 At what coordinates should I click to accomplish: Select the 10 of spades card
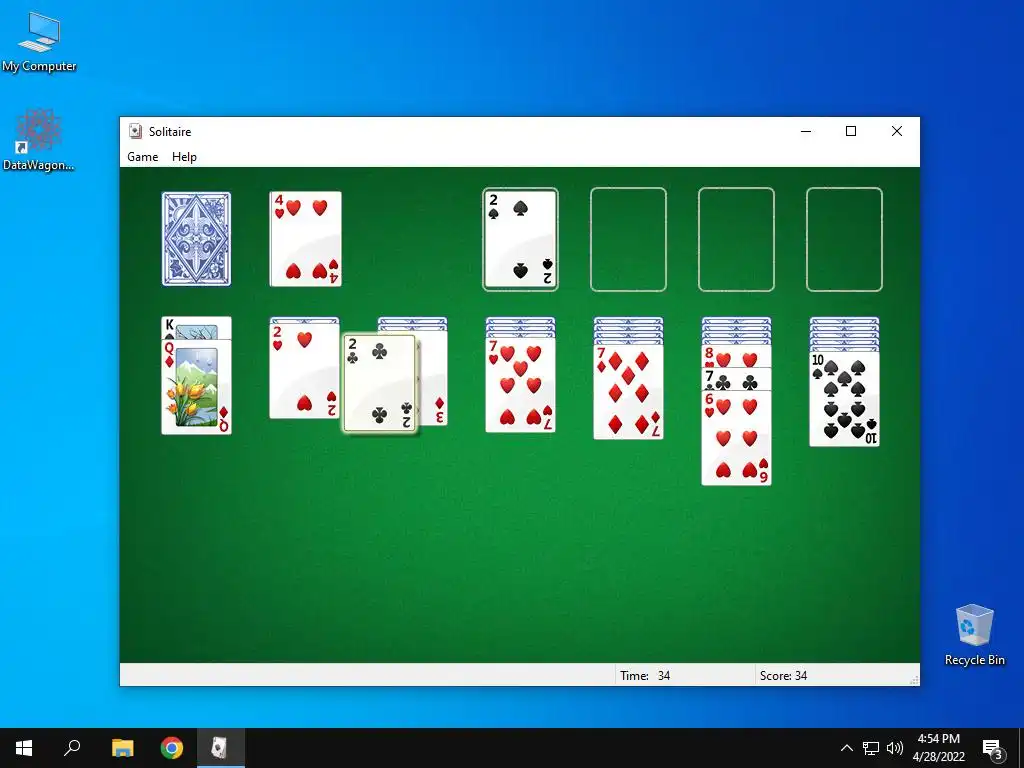point(844,399)
